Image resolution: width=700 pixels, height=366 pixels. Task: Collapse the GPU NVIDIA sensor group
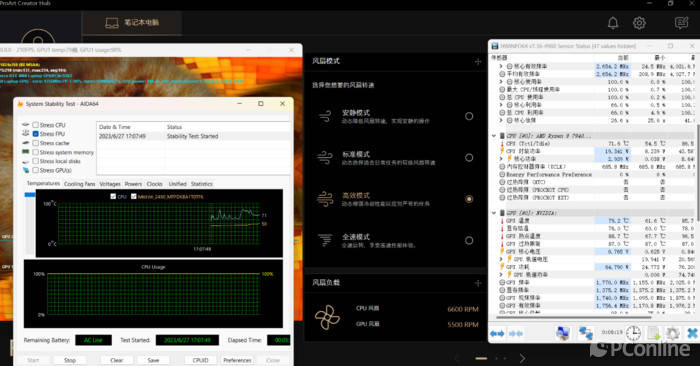coord(494,213)
